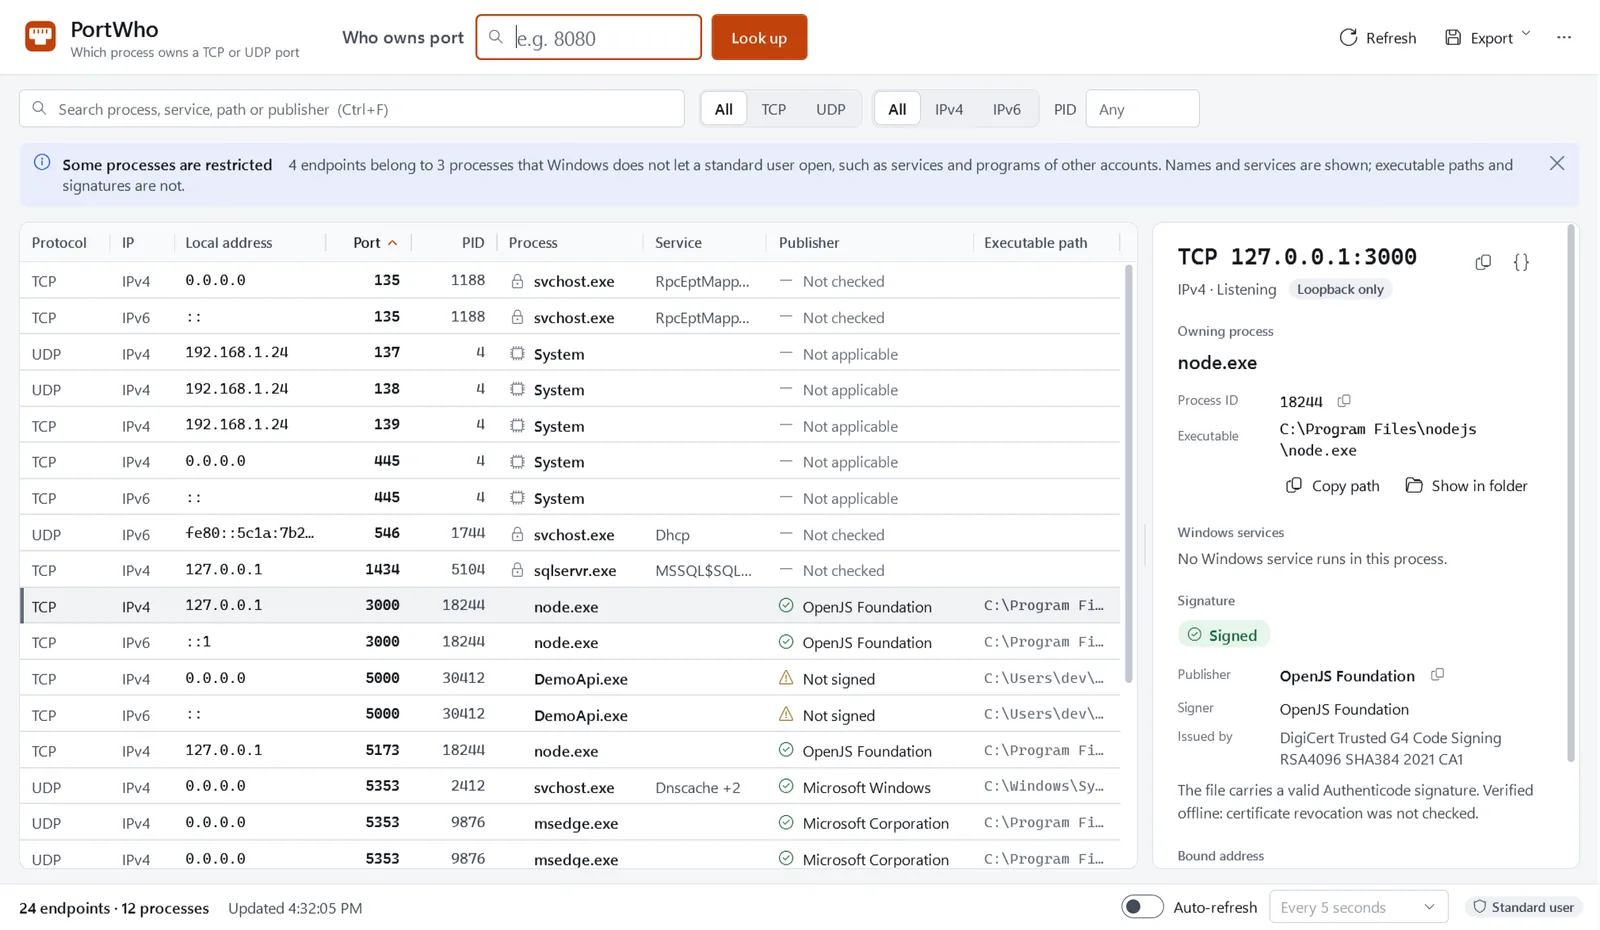Click lock icon on Dhcp svchost row

[x=517, y=534]
